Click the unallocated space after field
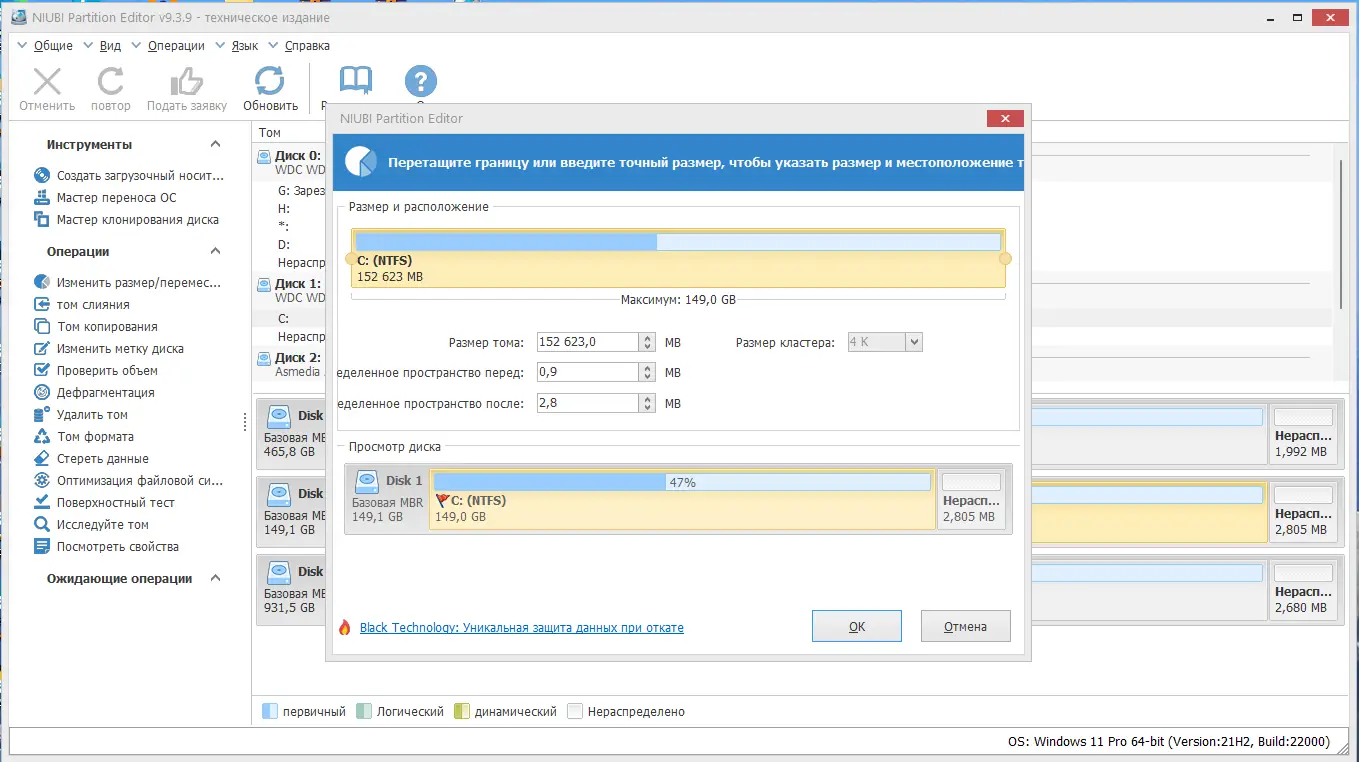Image resolution: width=1359 pixels, height=762 pixels. click(587, 403)
